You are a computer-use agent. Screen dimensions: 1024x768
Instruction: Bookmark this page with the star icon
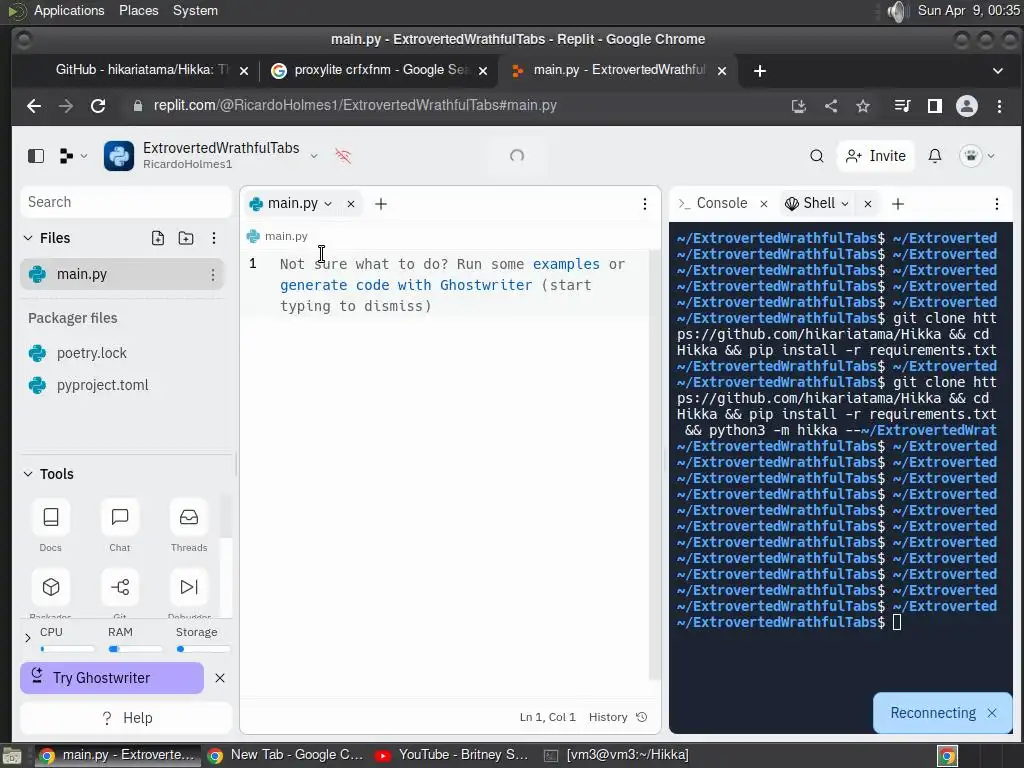pyautogui.click(x=863, y=106)
